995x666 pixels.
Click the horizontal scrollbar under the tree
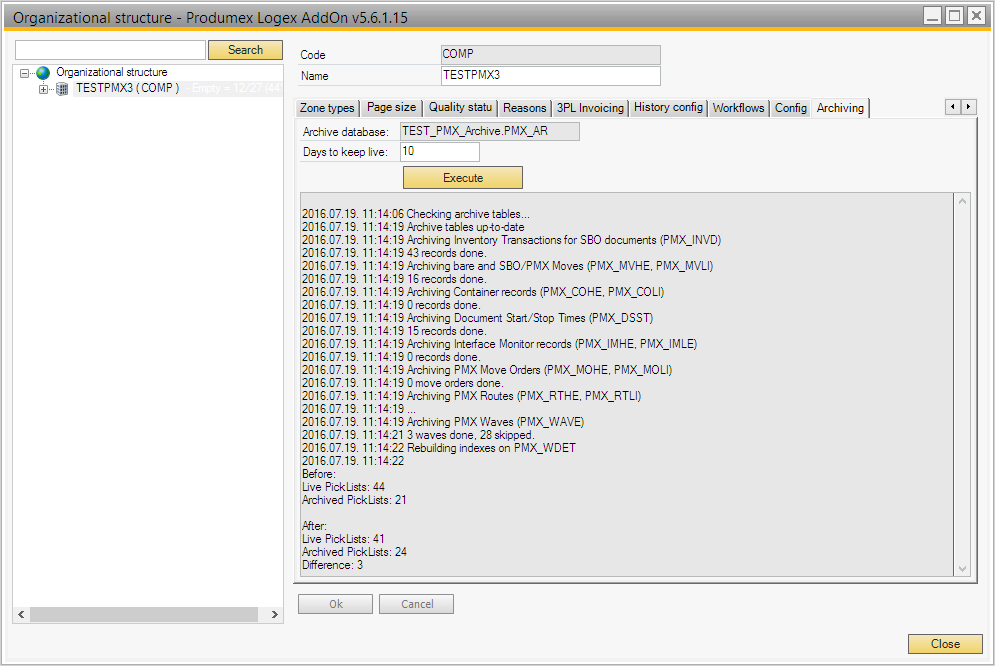tap(147, 614)
